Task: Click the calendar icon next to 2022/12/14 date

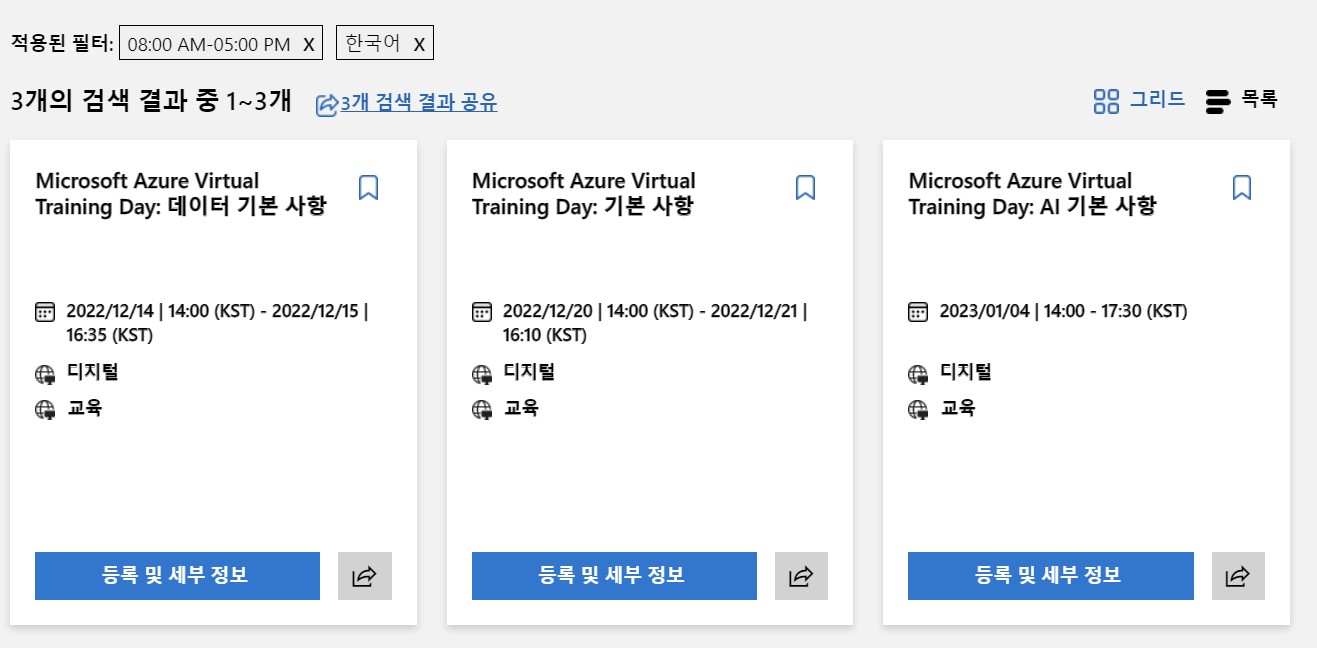Action: coord(45,312)
